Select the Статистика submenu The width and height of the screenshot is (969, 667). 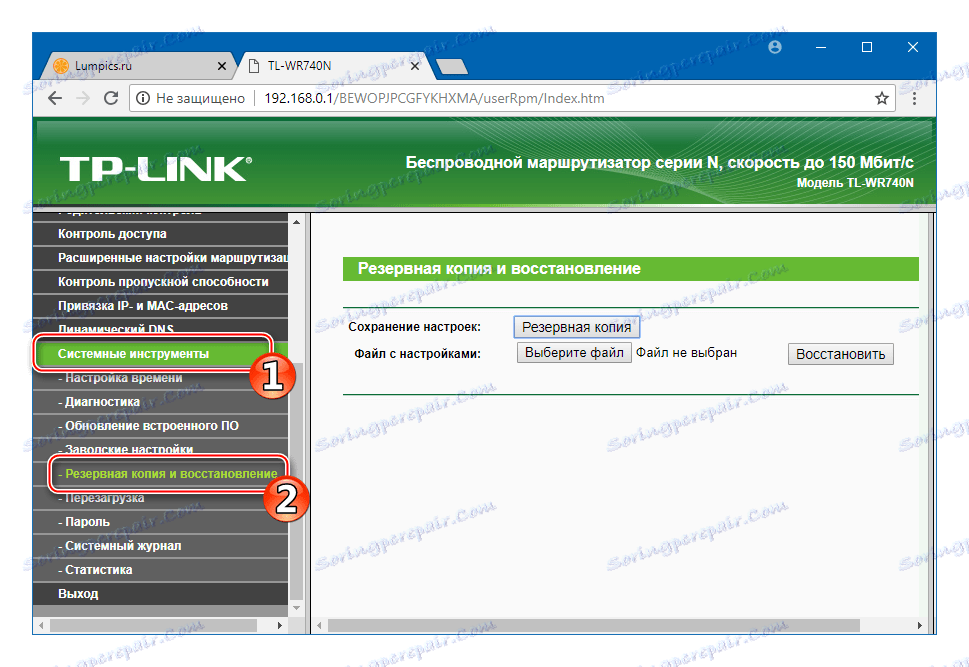coord(160,570)
